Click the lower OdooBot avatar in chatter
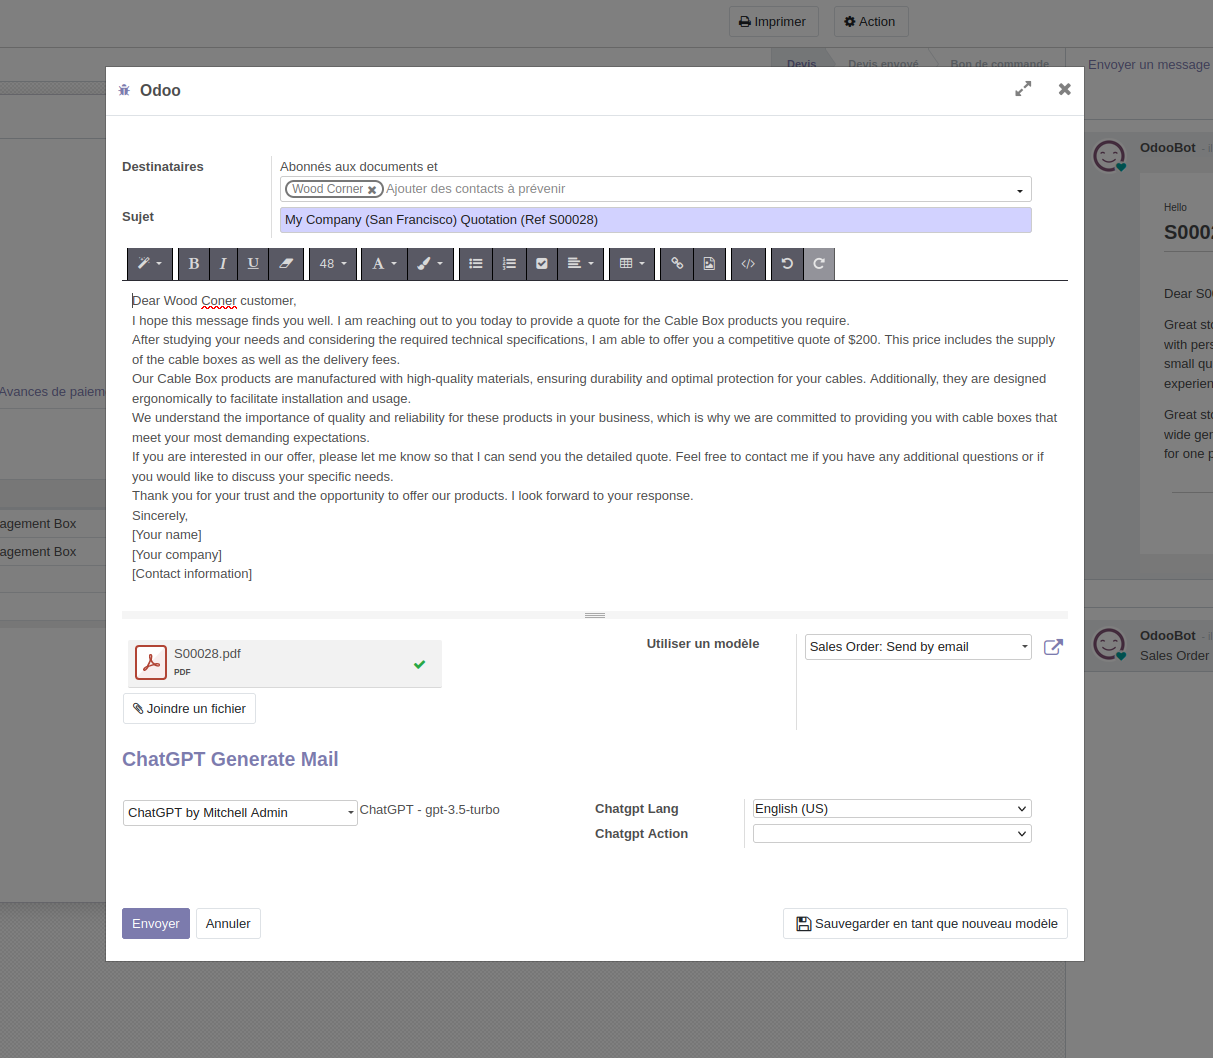The image size is (1213, 1058). 1109,644
